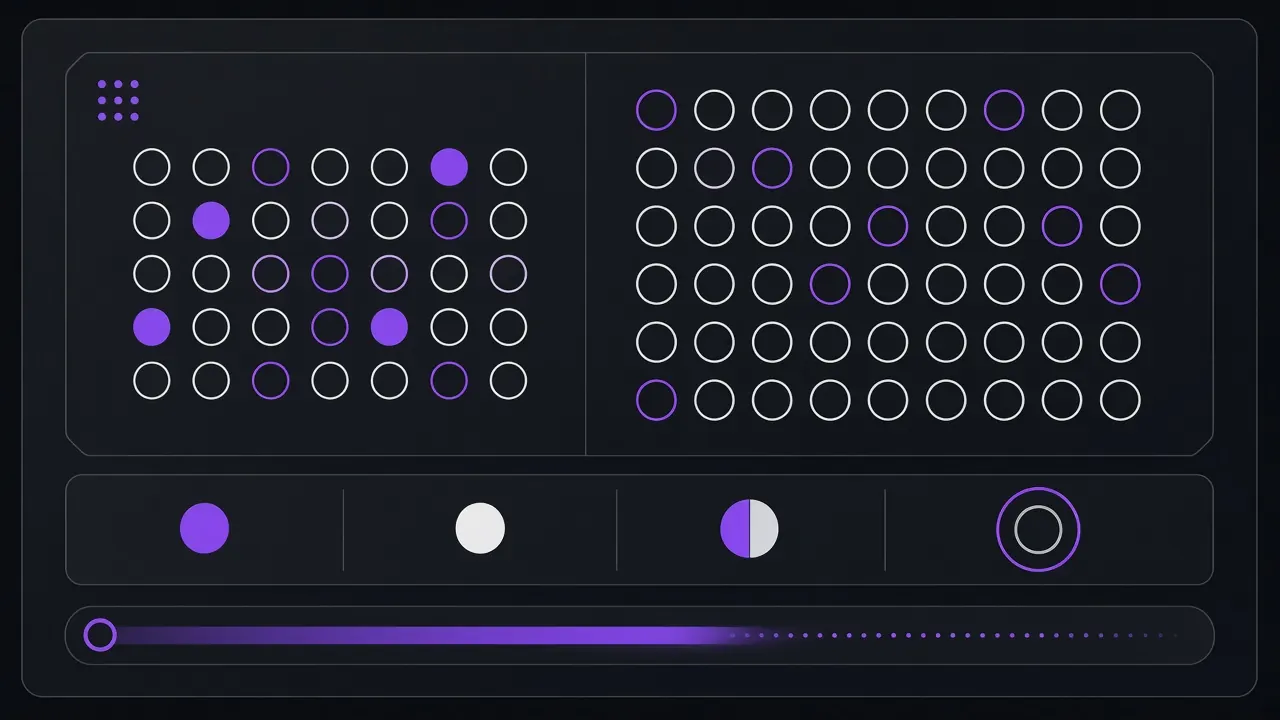Select the top-right white circle of right grid
Screen dimensions: 1280x720
pos(1120,110)
